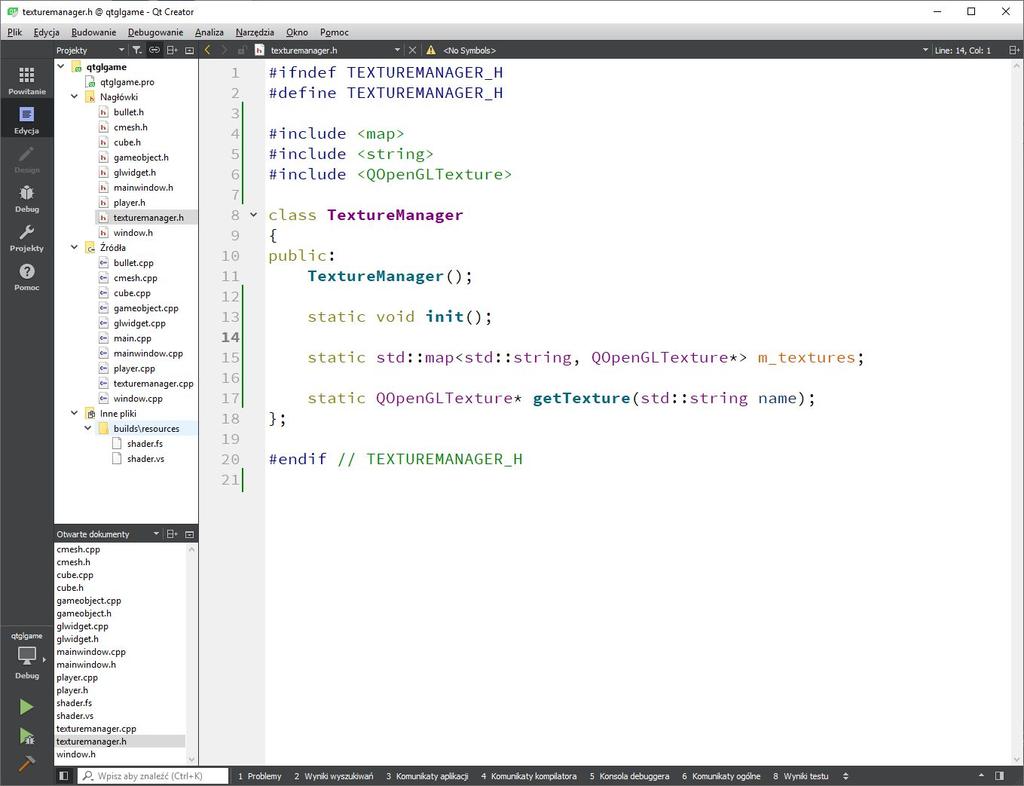Screen dimensions: 1024x786
Task: Open Pomoc help mode icon
Action: pyautogui.click(x=27, y=276)
